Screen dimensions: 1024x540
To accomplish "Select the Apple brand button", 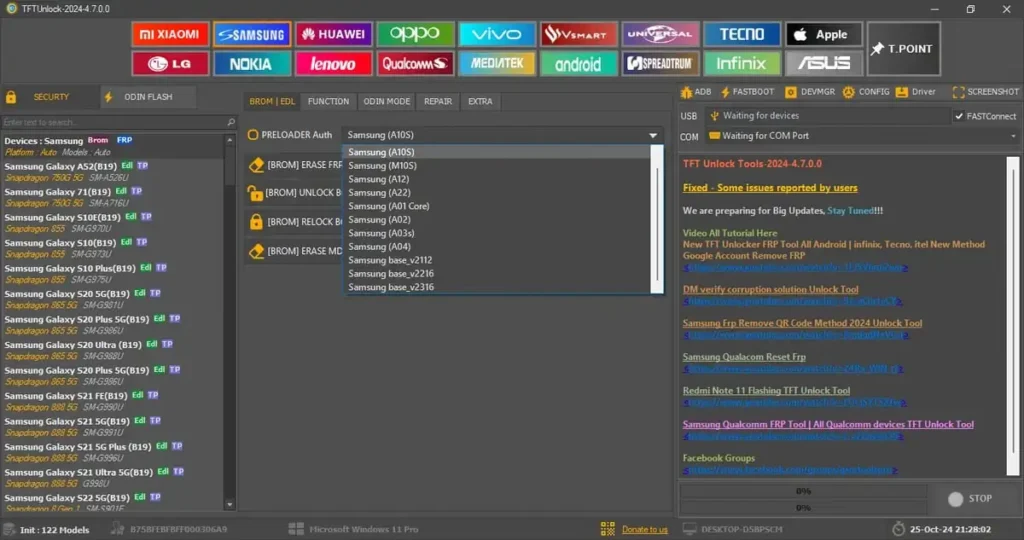I will (824, 34).
